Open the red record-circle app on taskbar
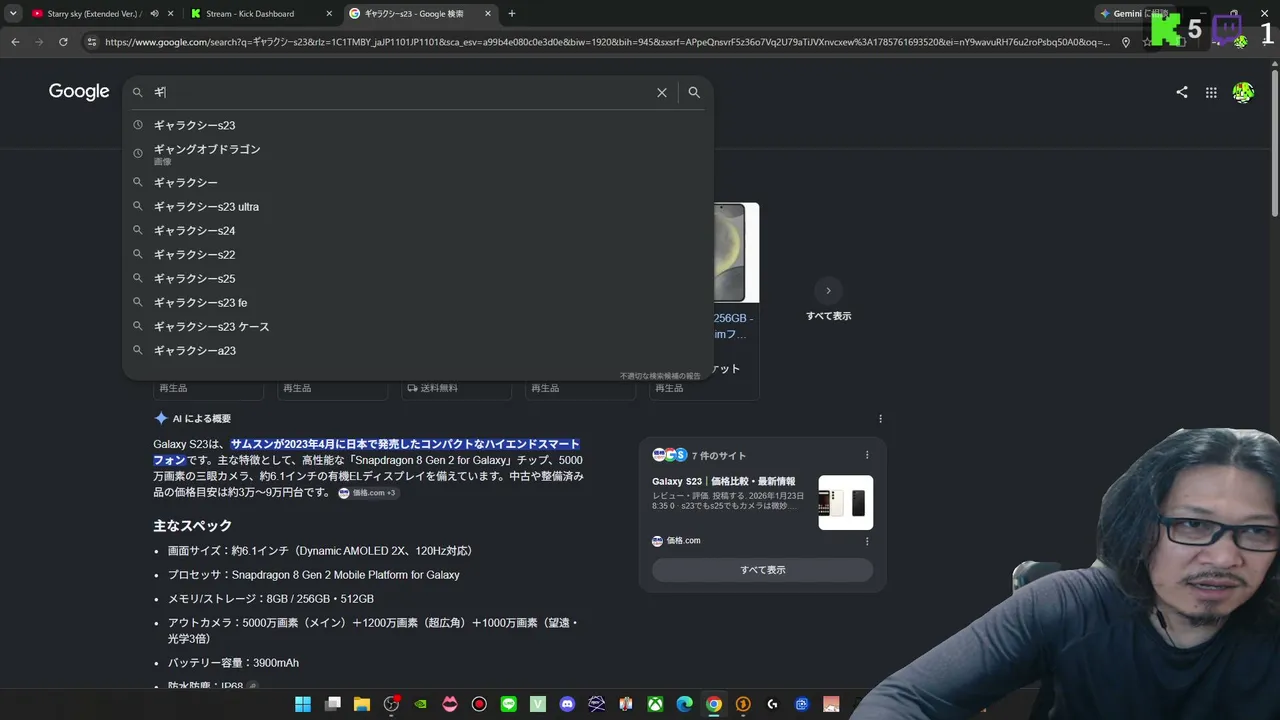This screenshot has height=720, width=1280. point(479,704)
